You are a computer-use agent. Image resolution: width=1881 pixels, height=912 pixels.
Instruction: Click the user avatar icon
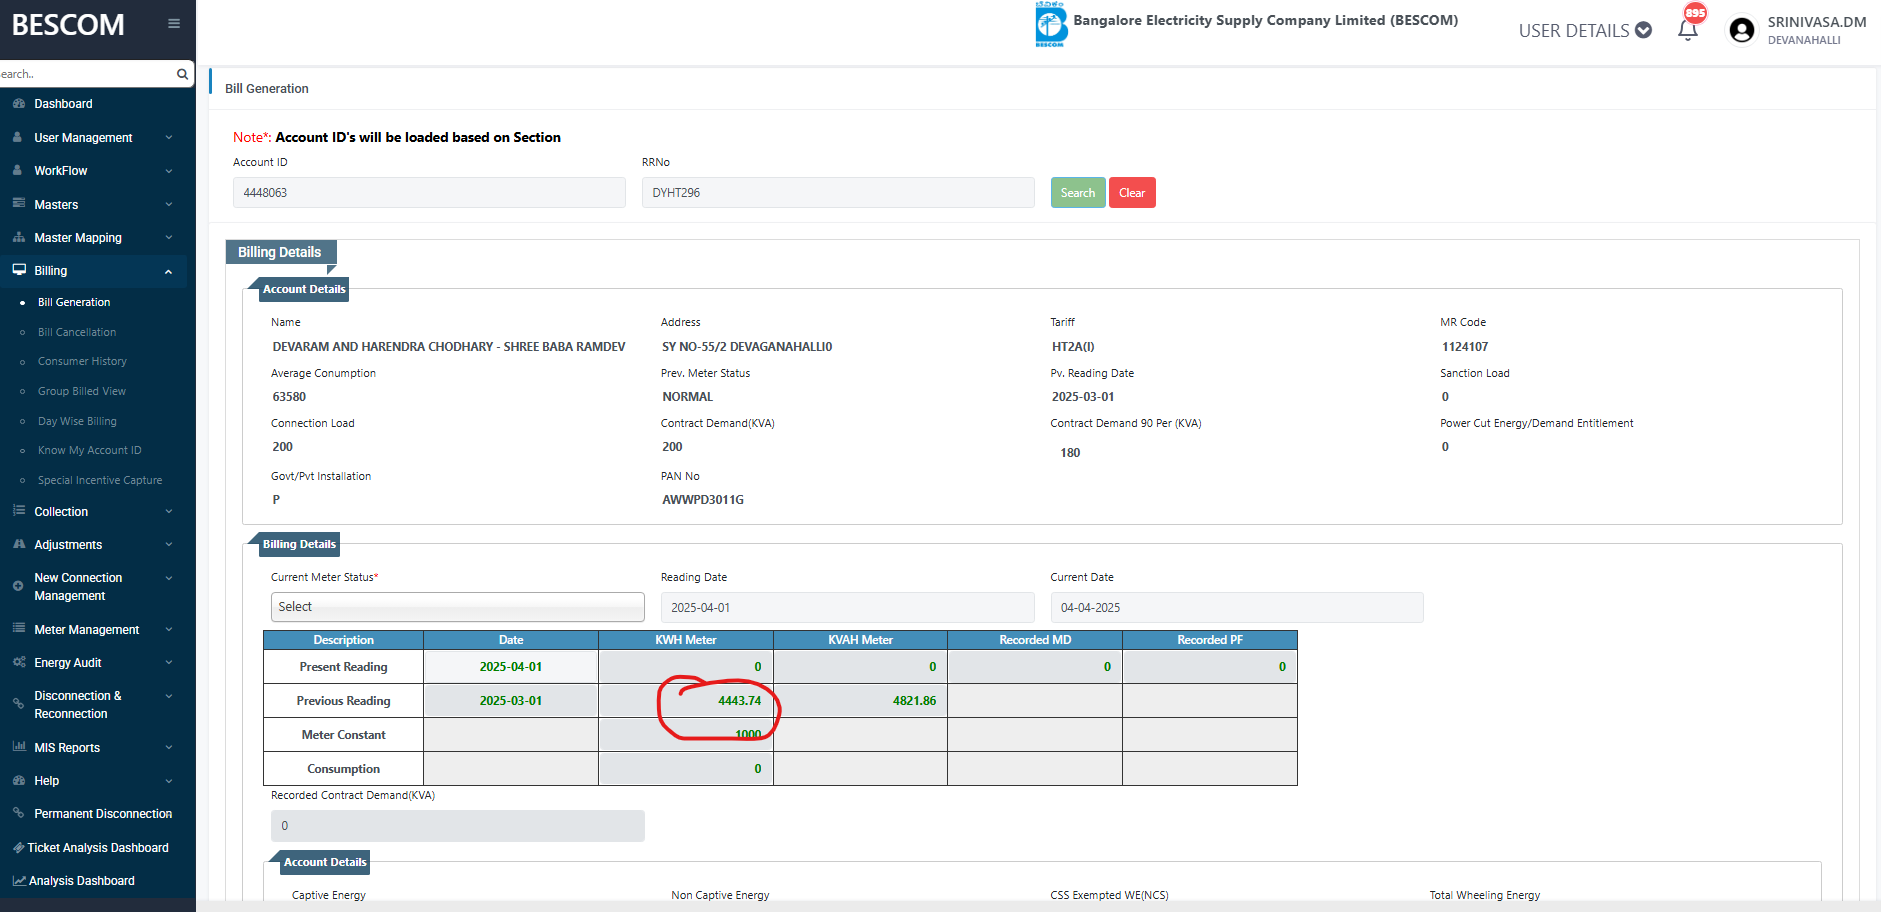(x=1741, y=31)
